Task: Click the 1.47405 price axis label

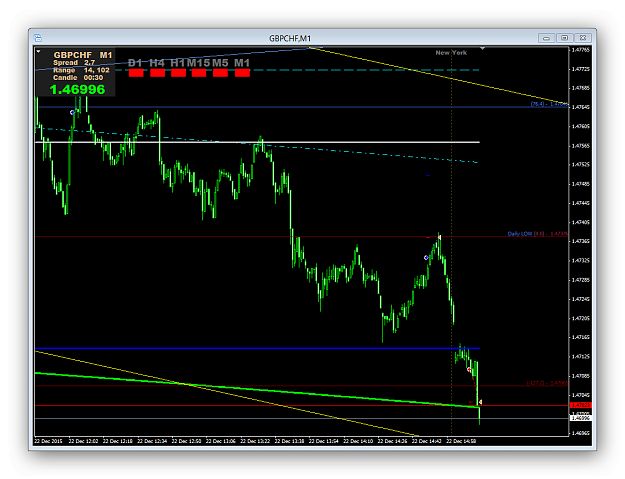Action: (x=581, y=222)
